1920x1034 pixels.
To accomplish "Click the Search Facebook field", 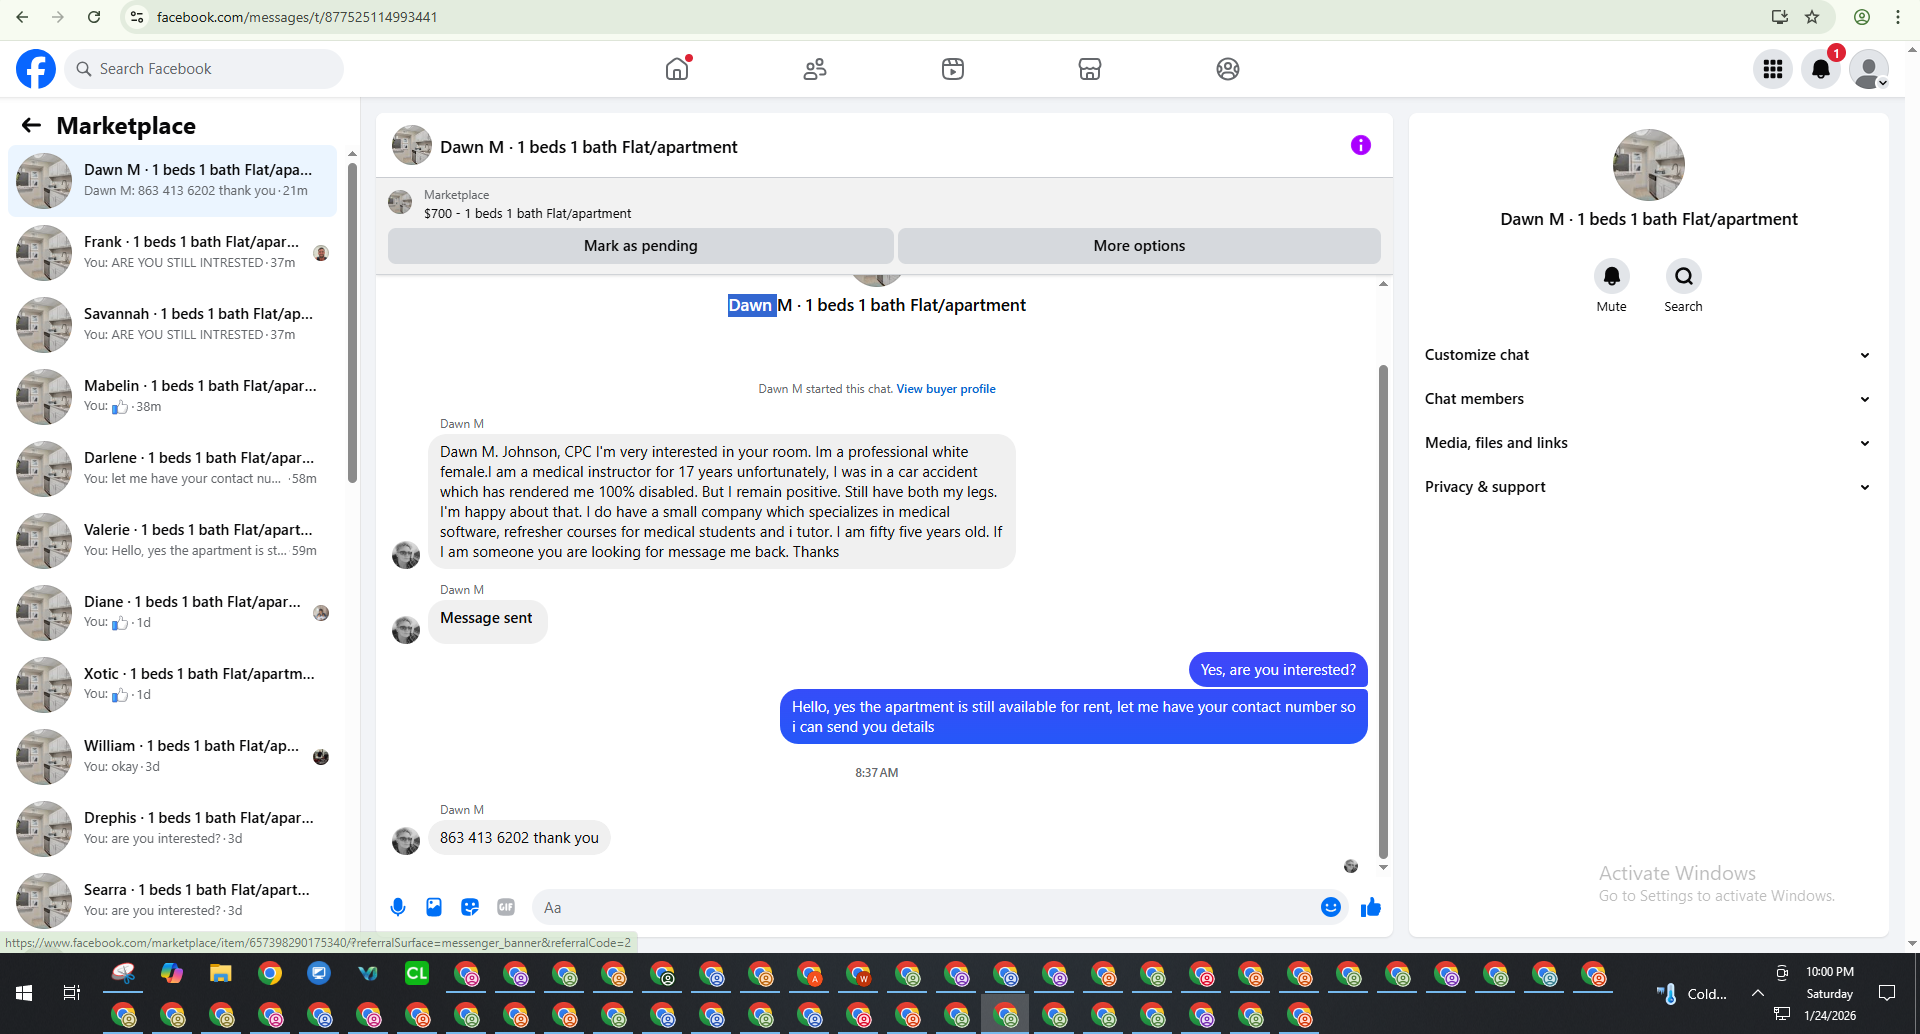I will coord(204,69).
